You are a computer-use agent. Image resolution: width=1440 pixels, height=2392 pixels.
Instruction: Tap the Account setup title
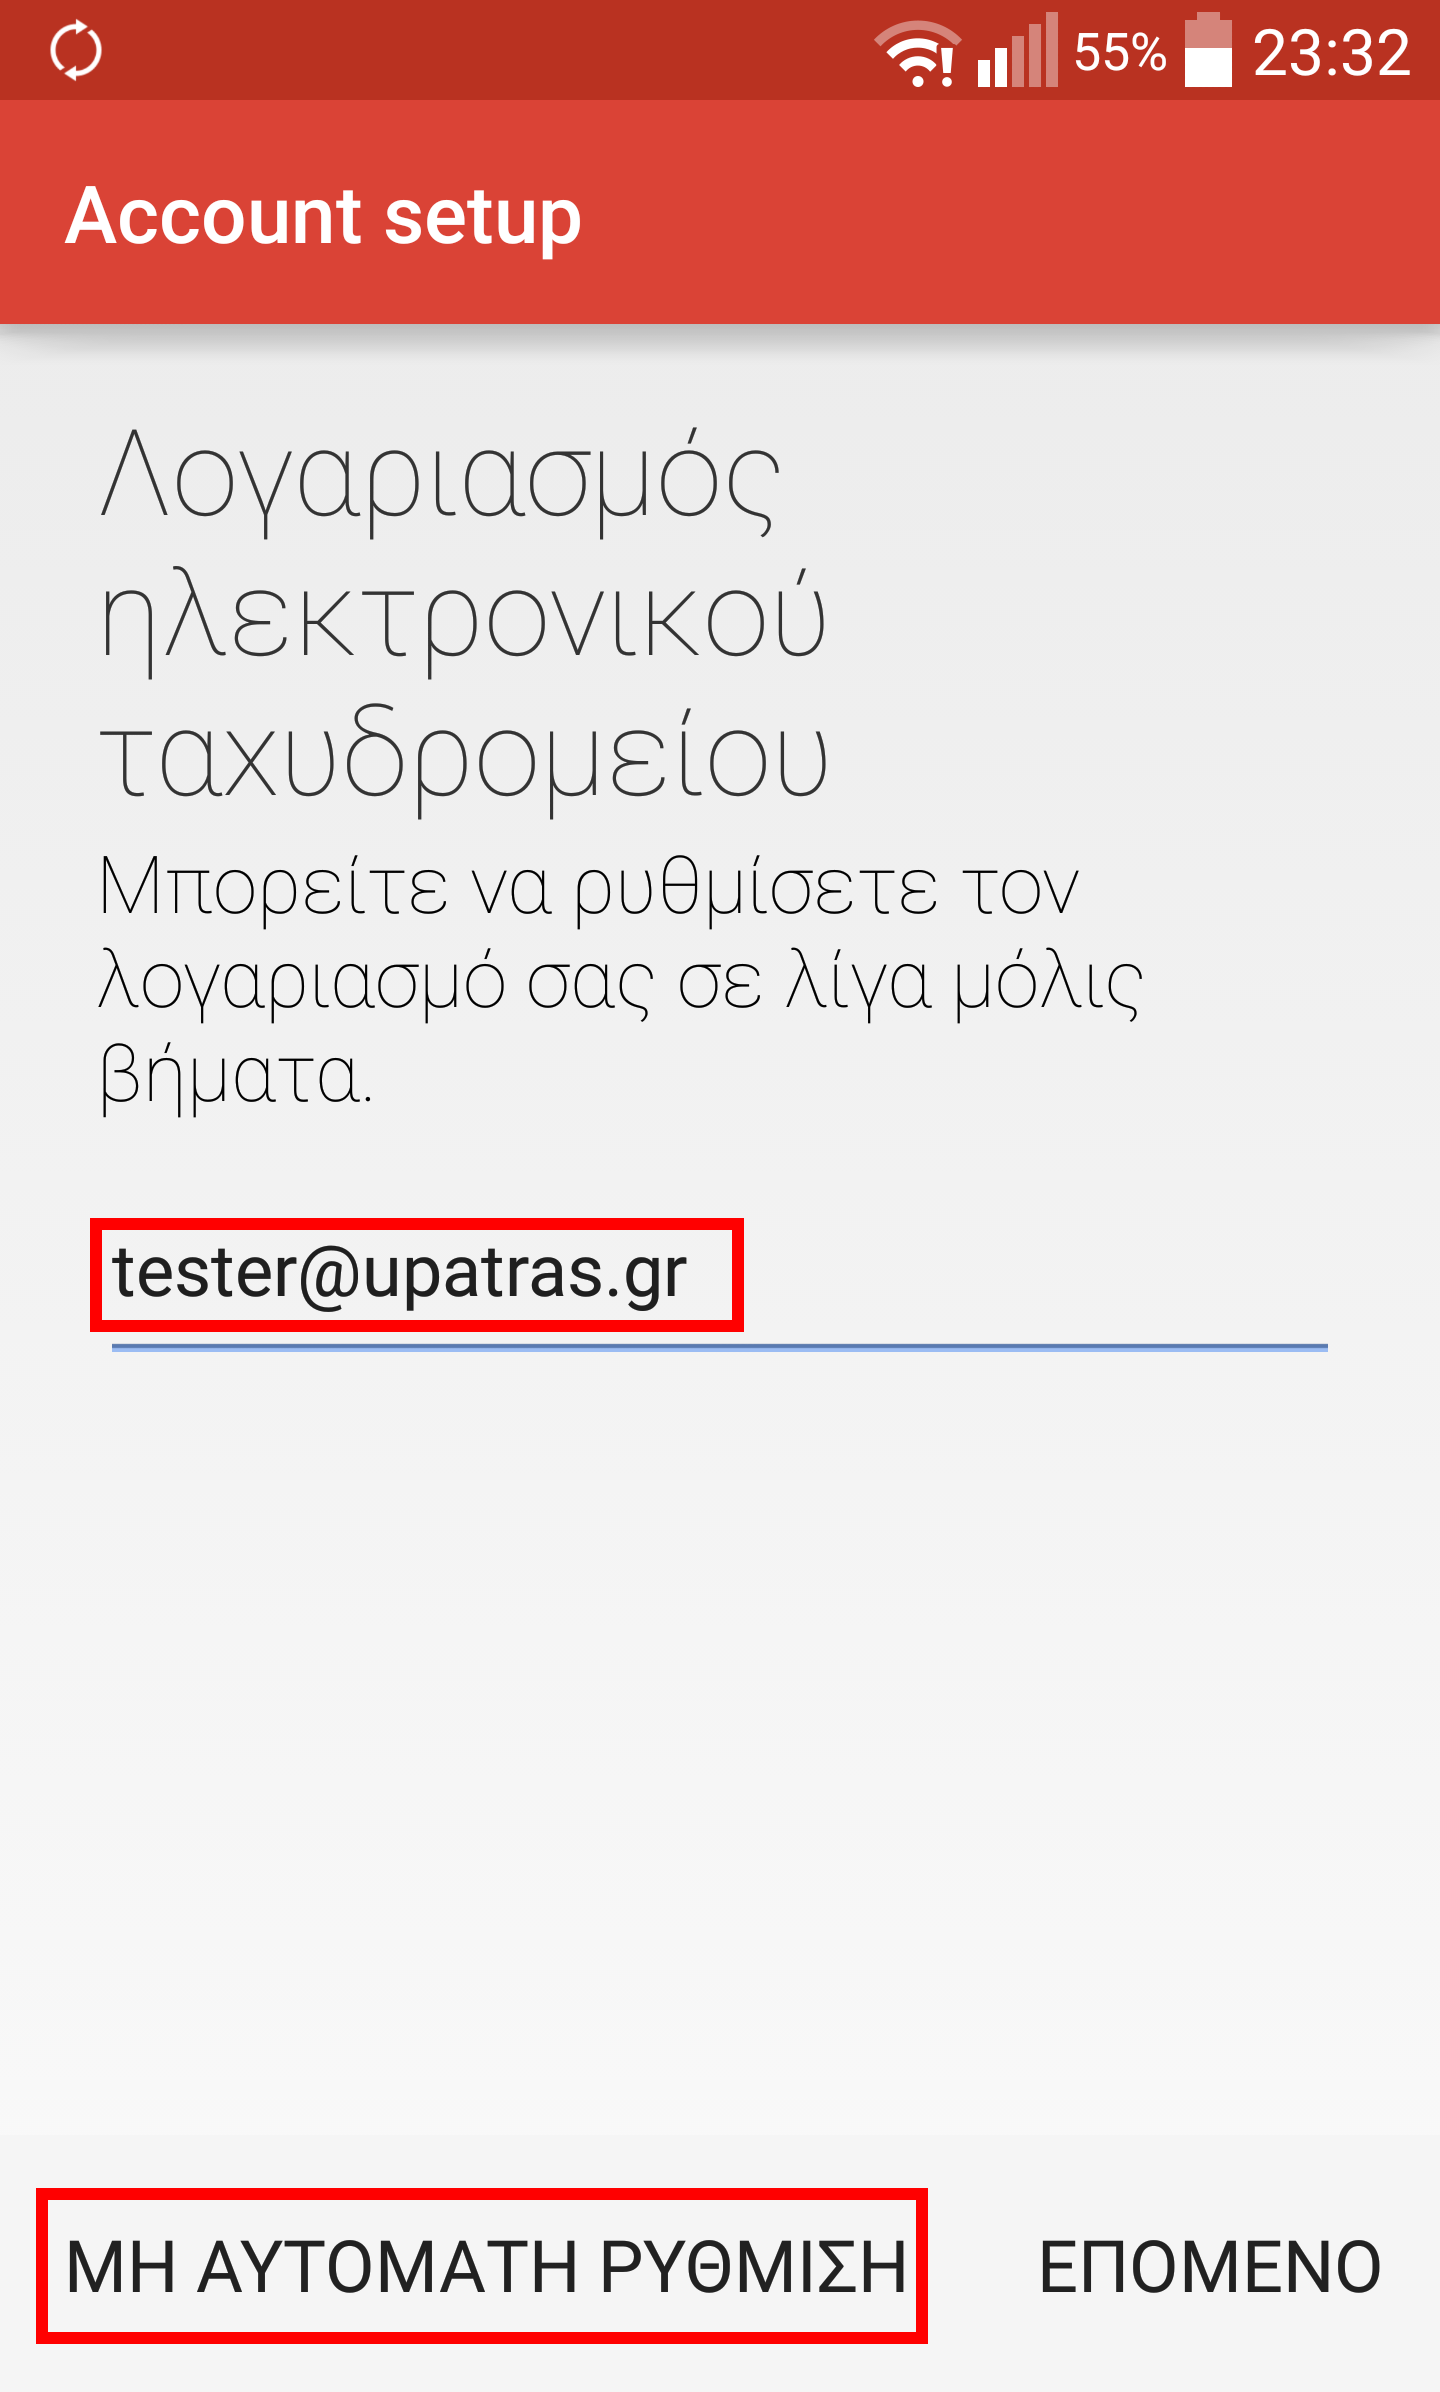point(323,216)
